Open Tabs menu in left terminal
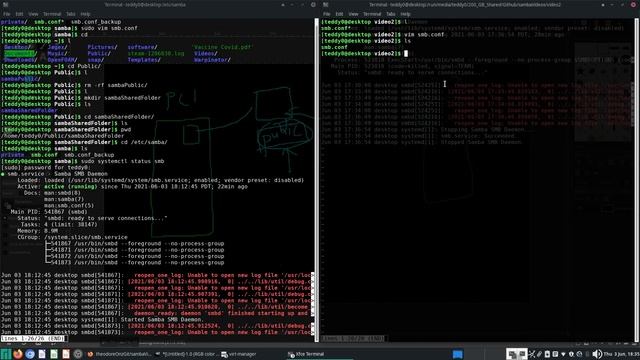Image resolution: width=640 pixels, height=360 pixels. pyautogui.click(x=71, y=14)
